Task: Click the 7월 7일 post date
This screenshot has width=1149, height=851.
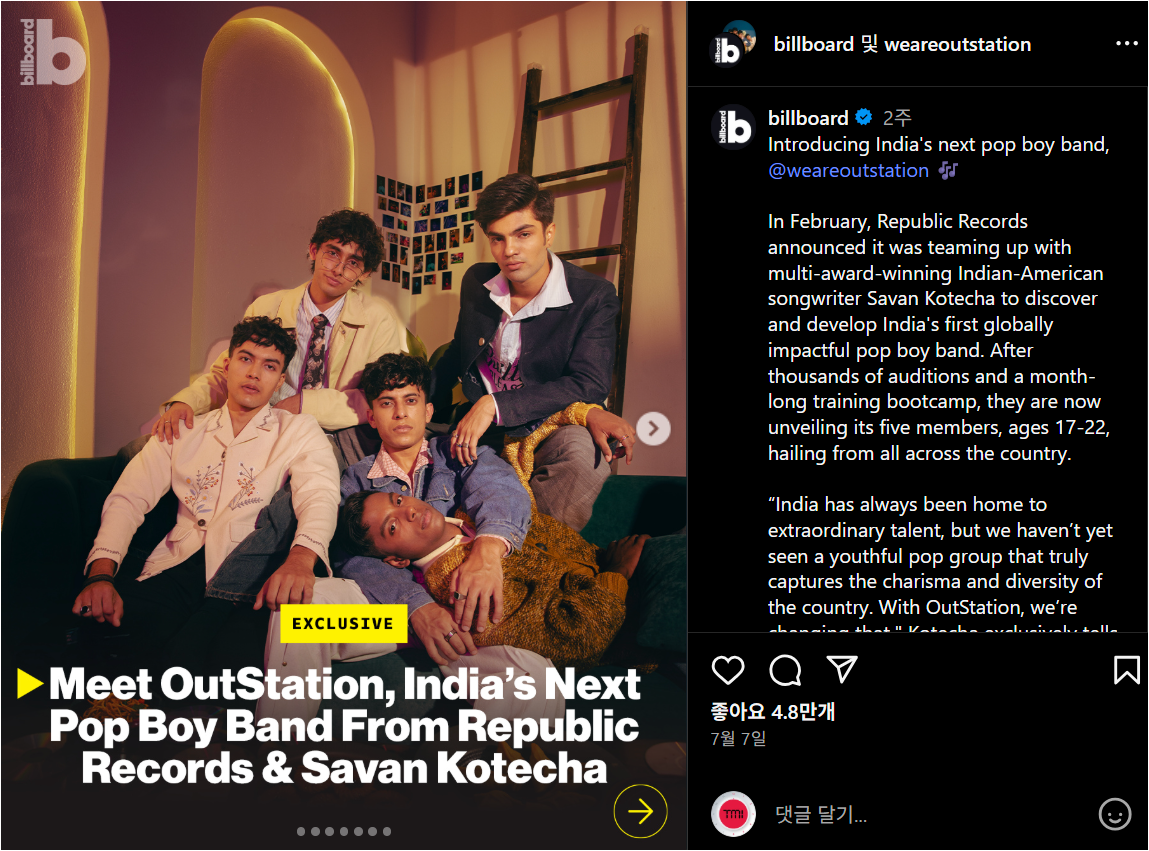Action: pyautogui.click(x=738, y=738)
